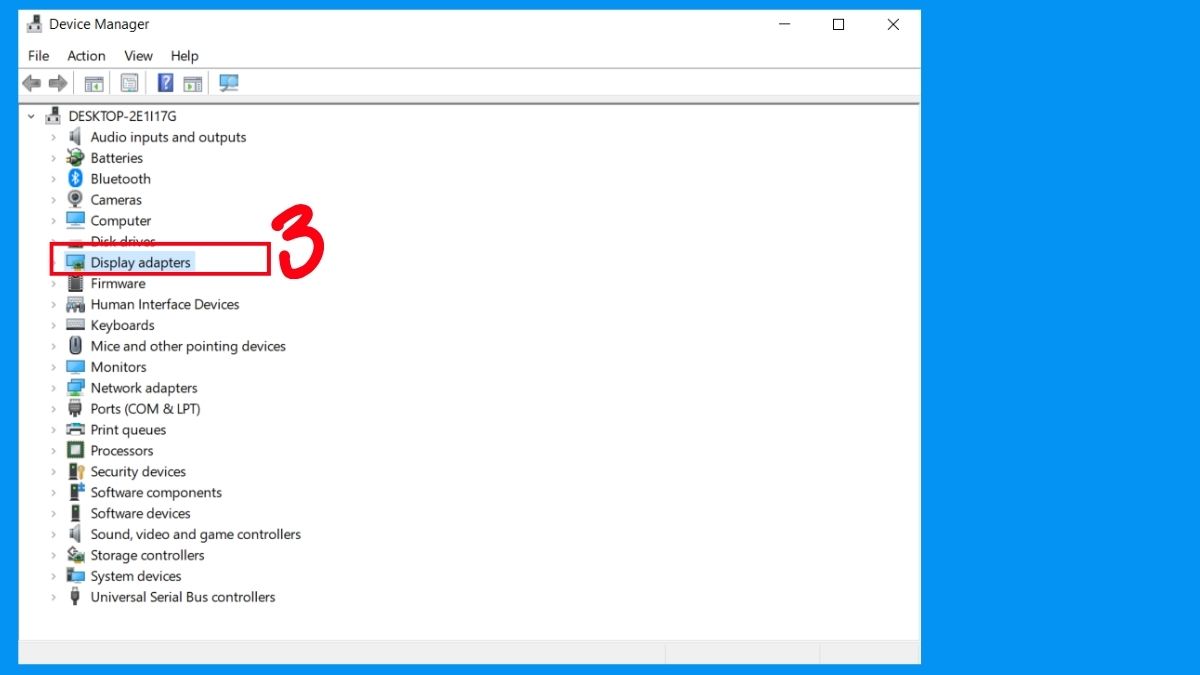Viewport: 1200px width, 675px height.
Task: Select the Software devices label
Action: pos(140,513)
